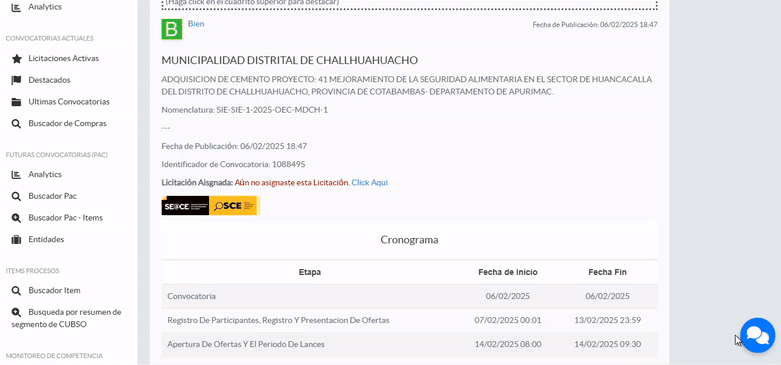Select the Apertura De Ofertas row

click(x=409, y=344)
